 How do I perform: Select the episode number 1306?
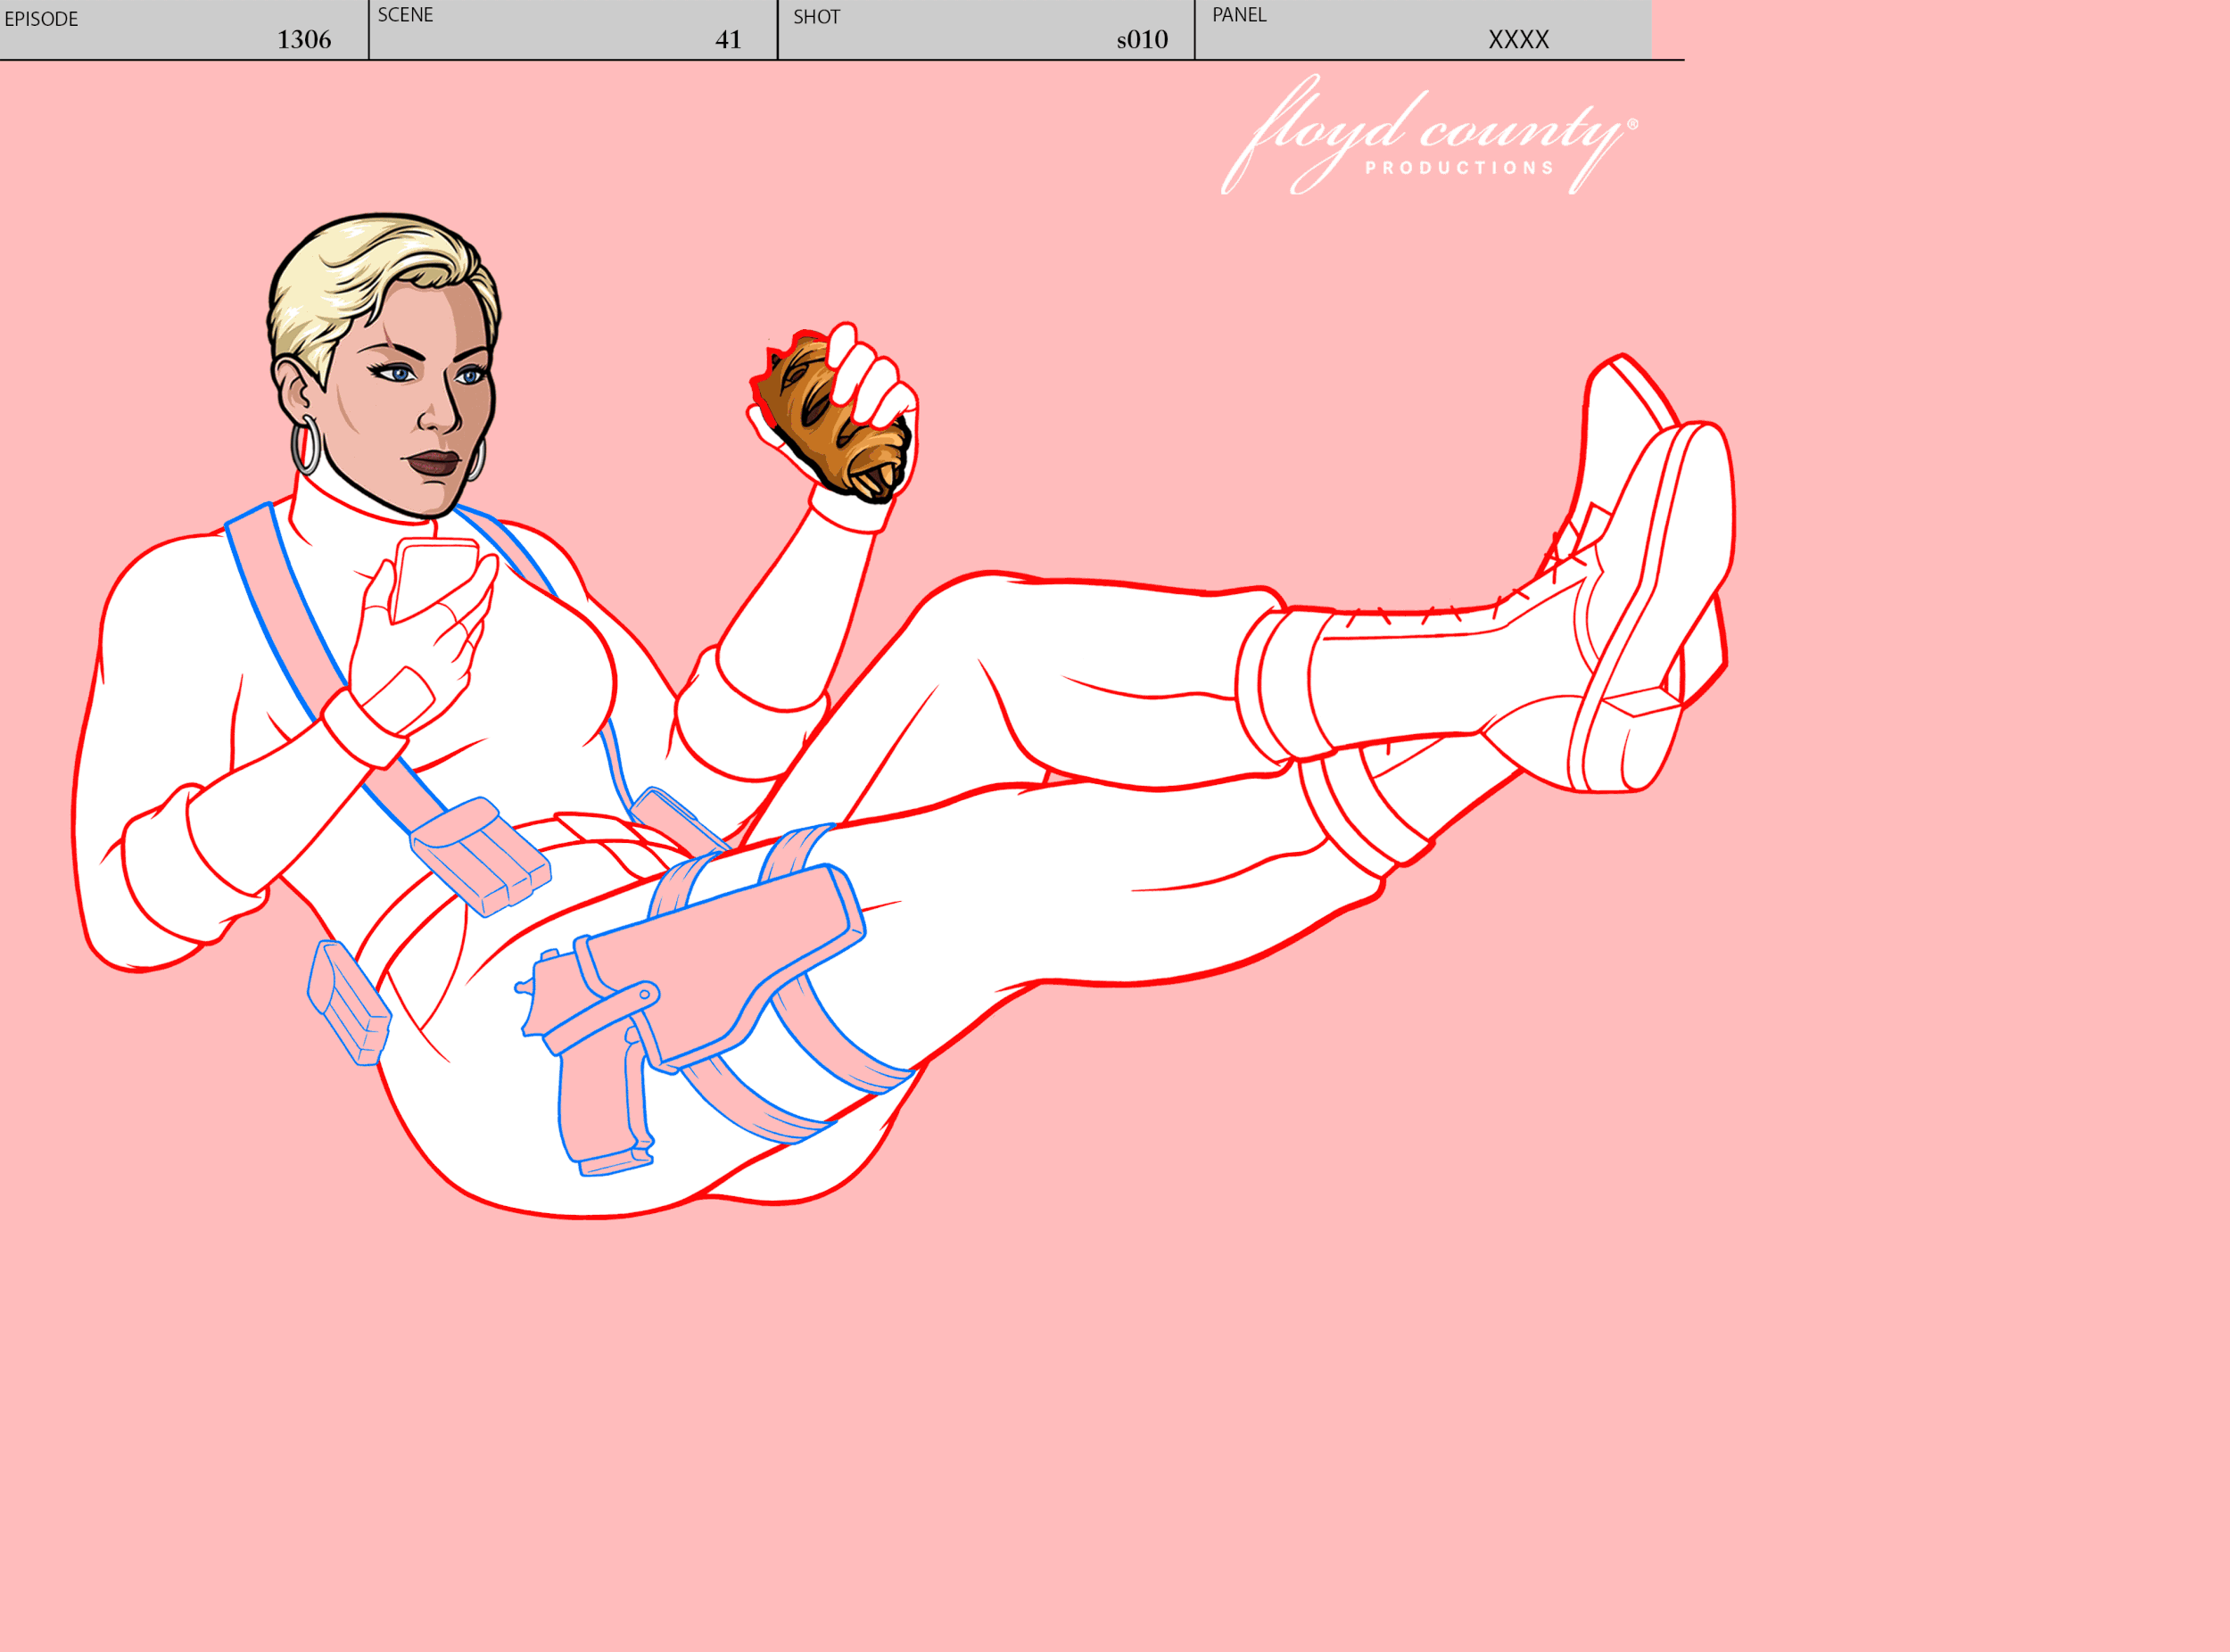coord(304,40)
